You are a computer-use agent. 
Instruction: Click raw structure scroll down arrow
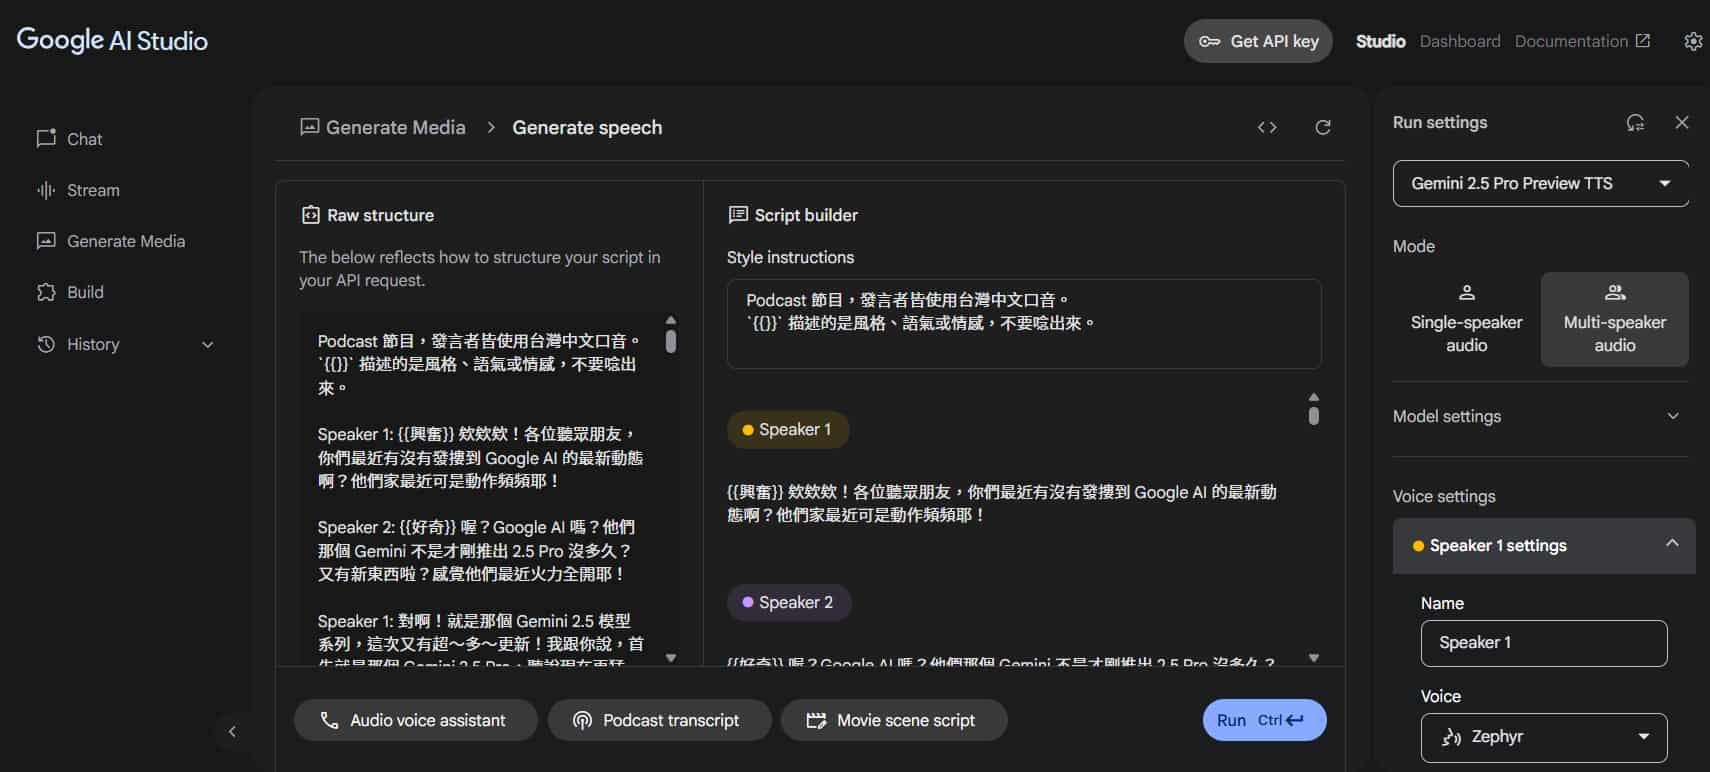click(x=671, y=658)
